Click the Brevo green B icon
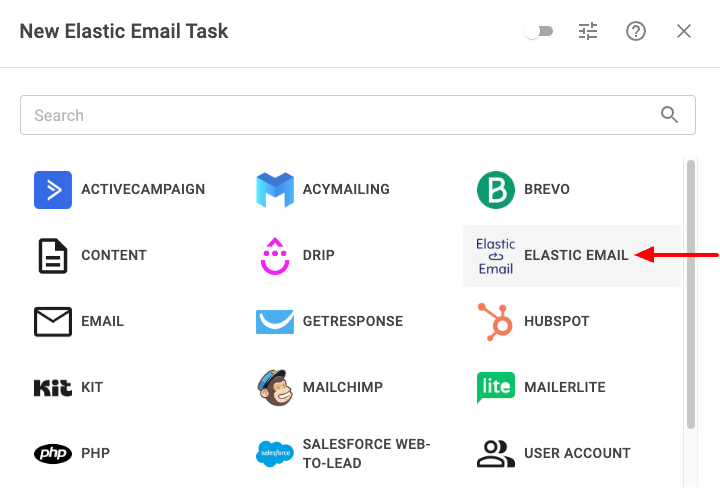Image resolution: width=720 pixels, height=499 pixels. pos(495,190)
